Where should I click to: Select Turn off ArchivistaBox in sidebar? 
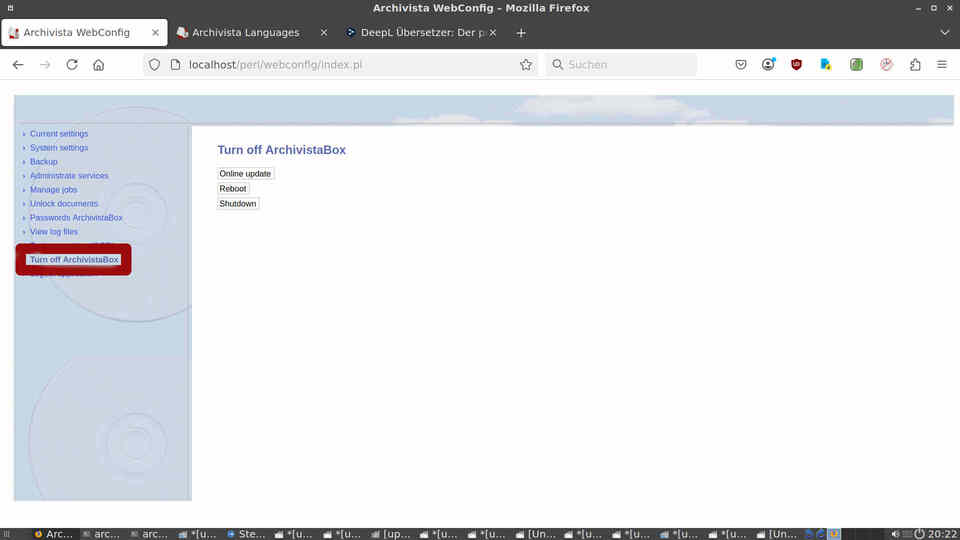coord(74,260)
